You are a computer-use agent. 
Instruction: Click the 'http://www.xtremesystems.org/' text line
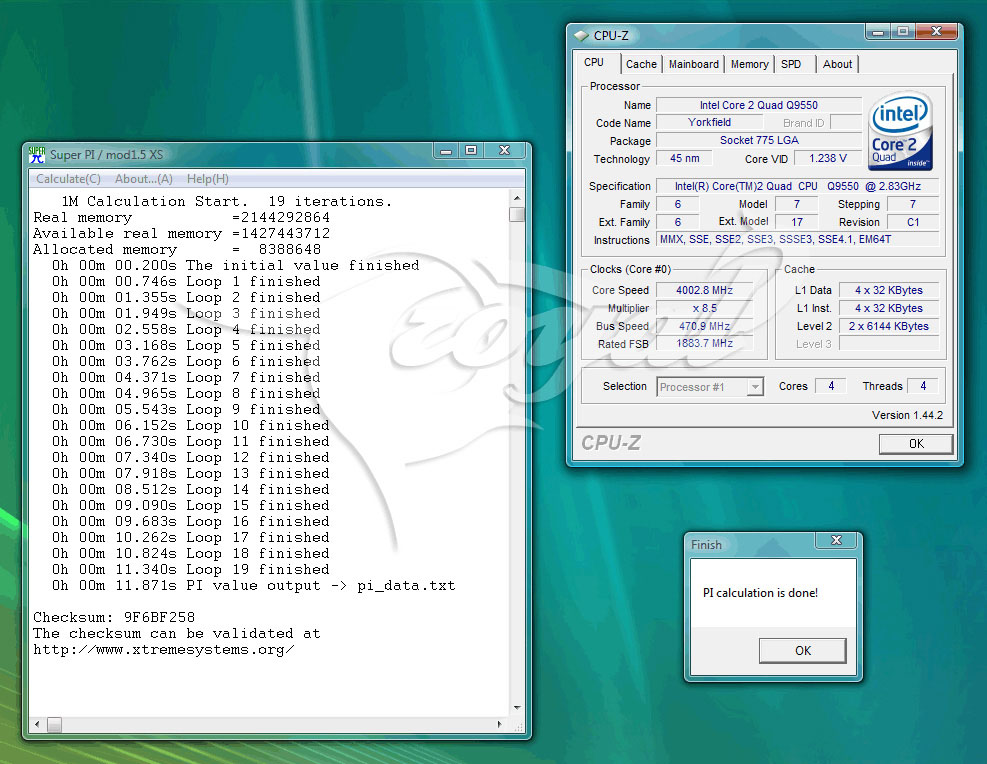164,649
